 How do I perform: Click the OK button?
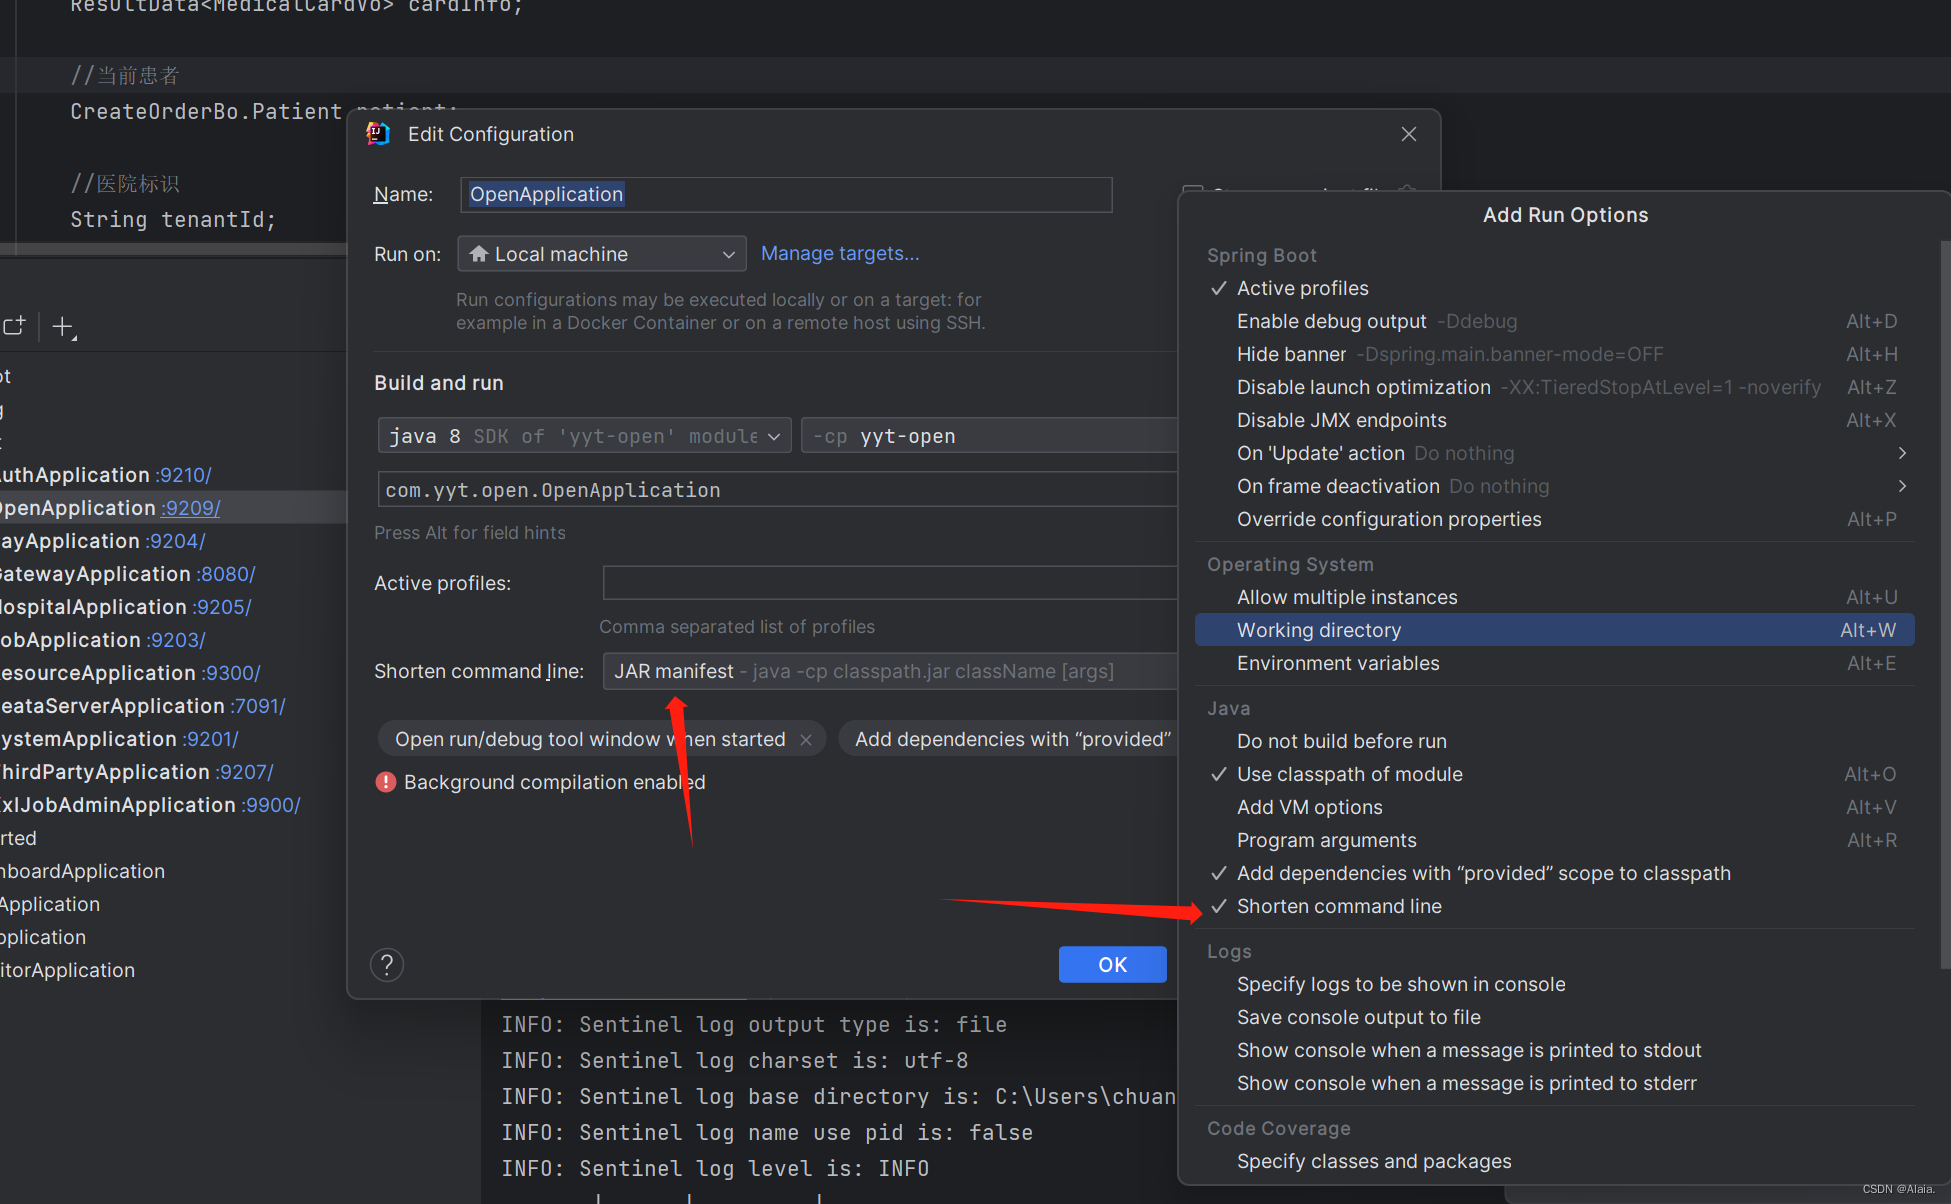(1112, 964)
